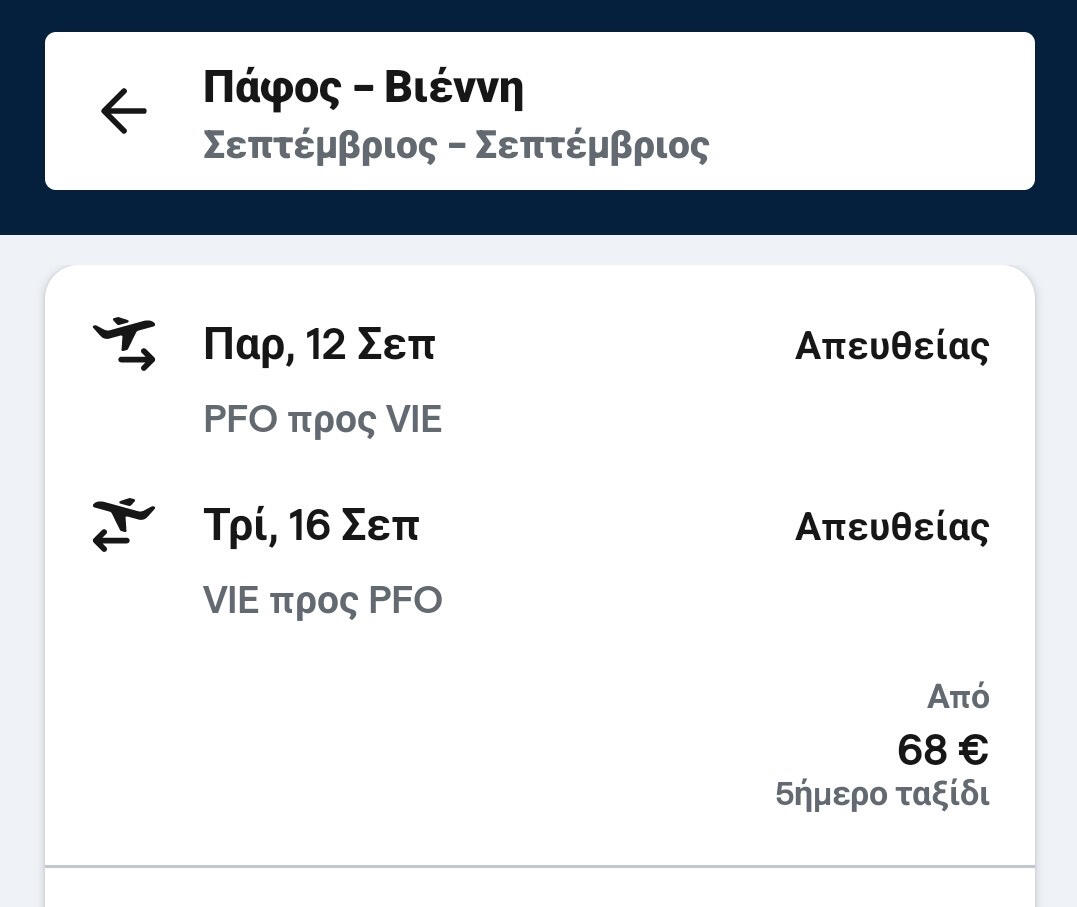This screenshot has width=1077, height=907.
Task: Click the PFO προς VIE route text
Action: click(322, 420)
